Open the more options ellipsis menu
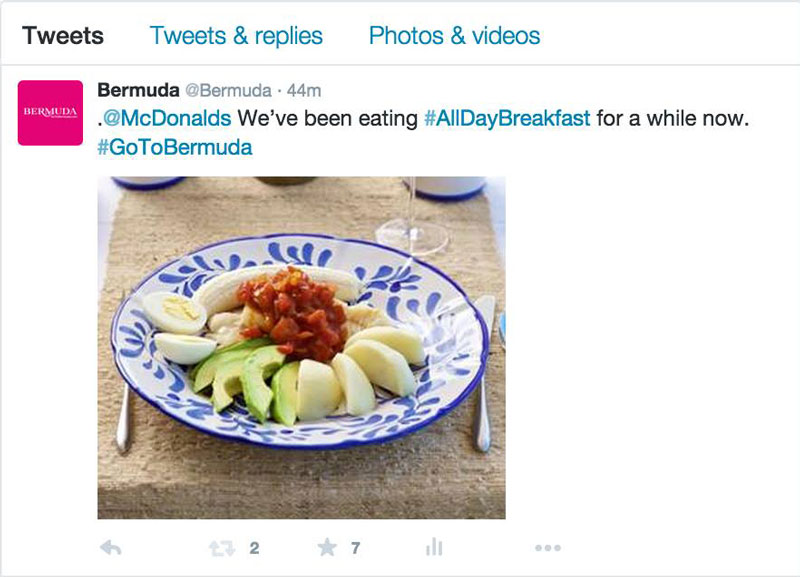800x577 pixels. pyautogui.click(x=547, y=548)
